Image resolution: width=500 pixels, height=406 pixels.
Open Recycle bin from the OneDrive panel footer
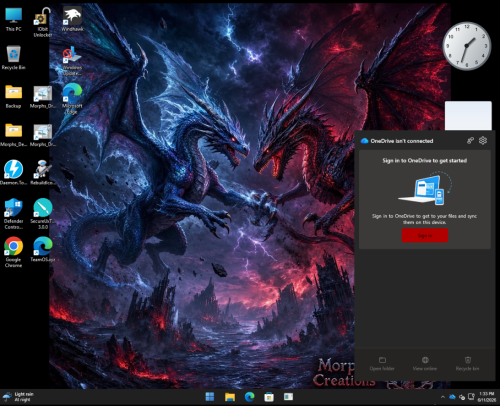[x=467, y=364]
